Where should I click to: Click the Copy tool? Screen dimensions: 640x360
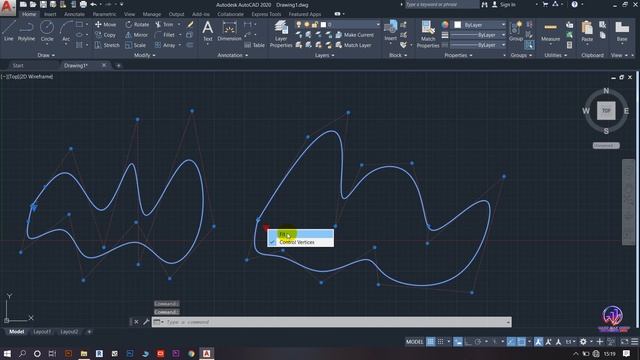(x=105, y=35)
